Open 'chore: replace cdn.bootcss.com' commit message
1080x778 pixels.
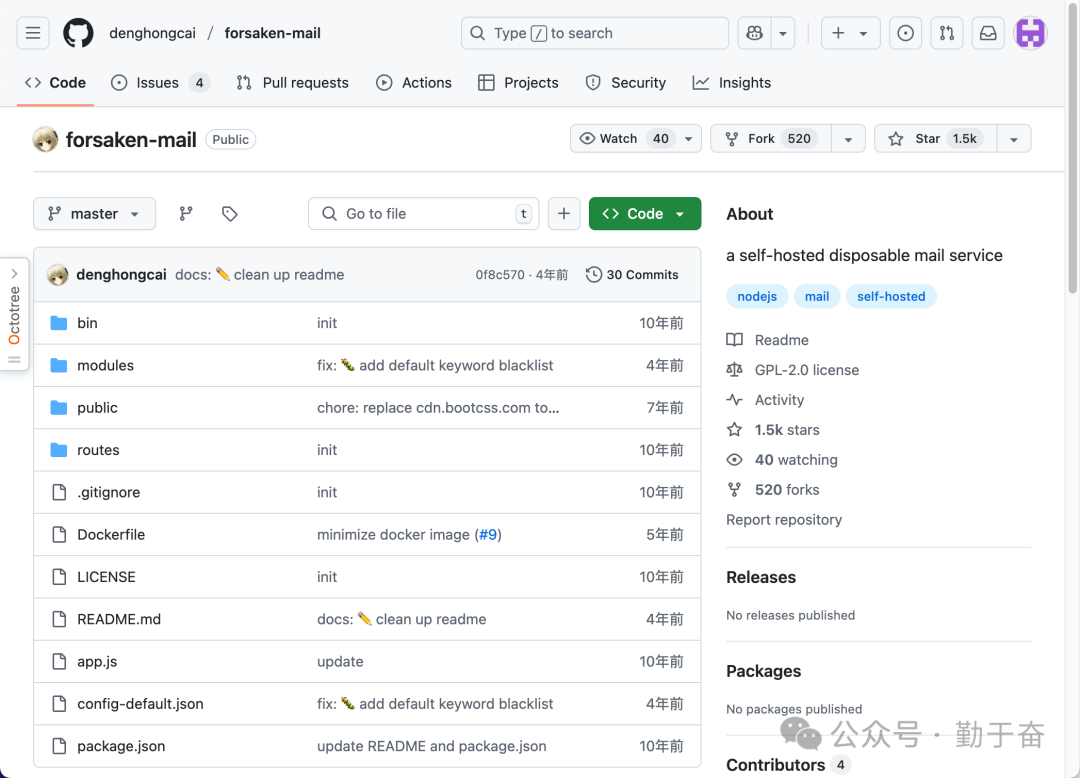438,408
